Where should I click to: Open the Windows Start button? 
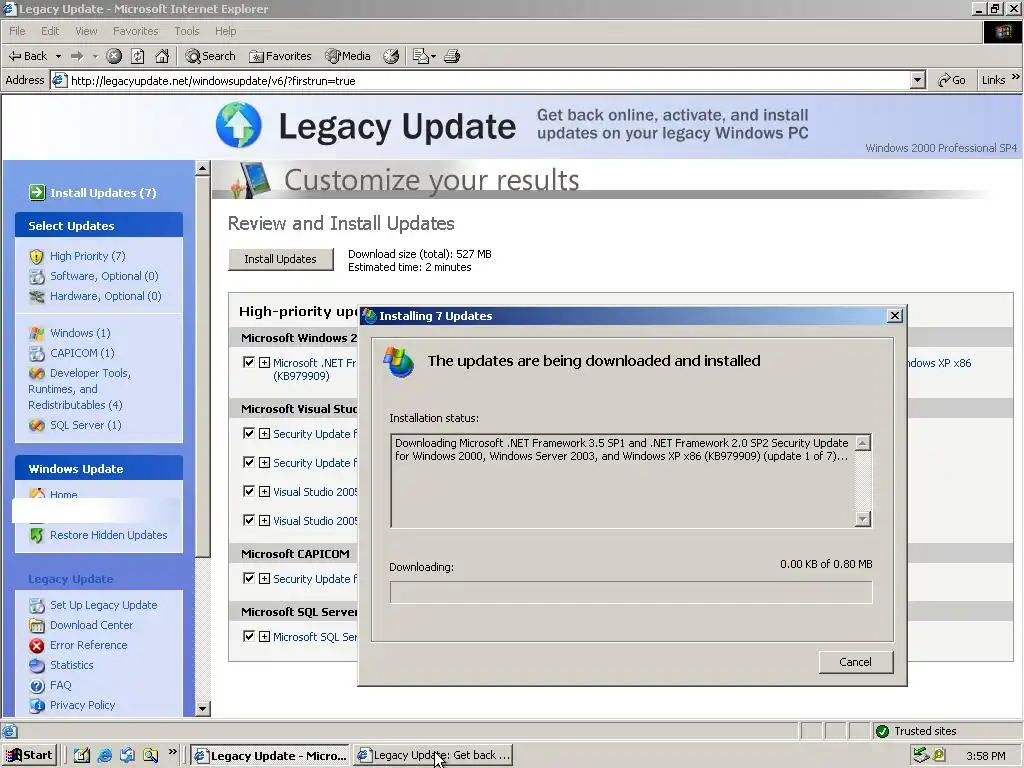pos(29,756)
